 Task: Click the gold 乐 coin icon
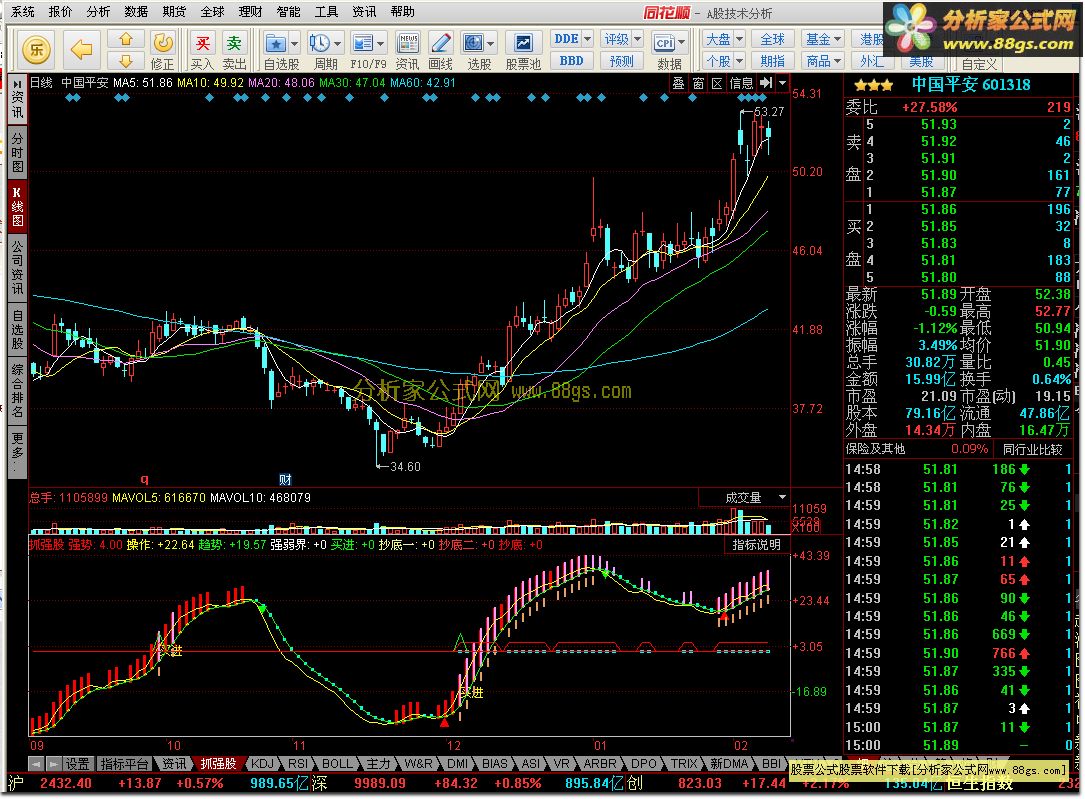point(37,49)
